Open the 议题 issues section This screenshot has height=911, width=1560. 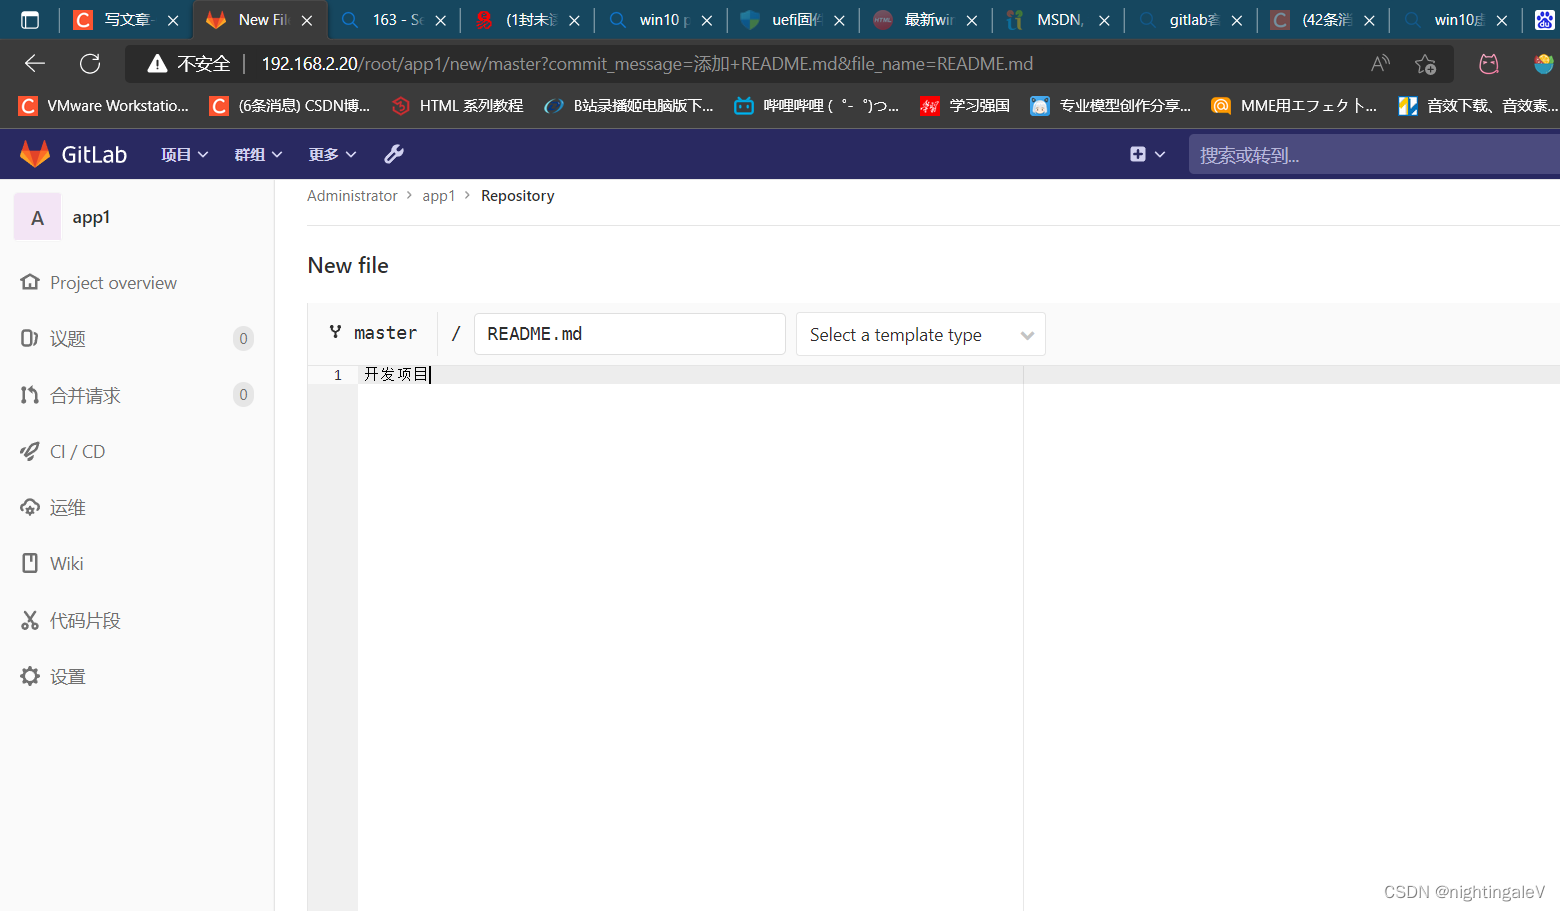click(67, 338)
